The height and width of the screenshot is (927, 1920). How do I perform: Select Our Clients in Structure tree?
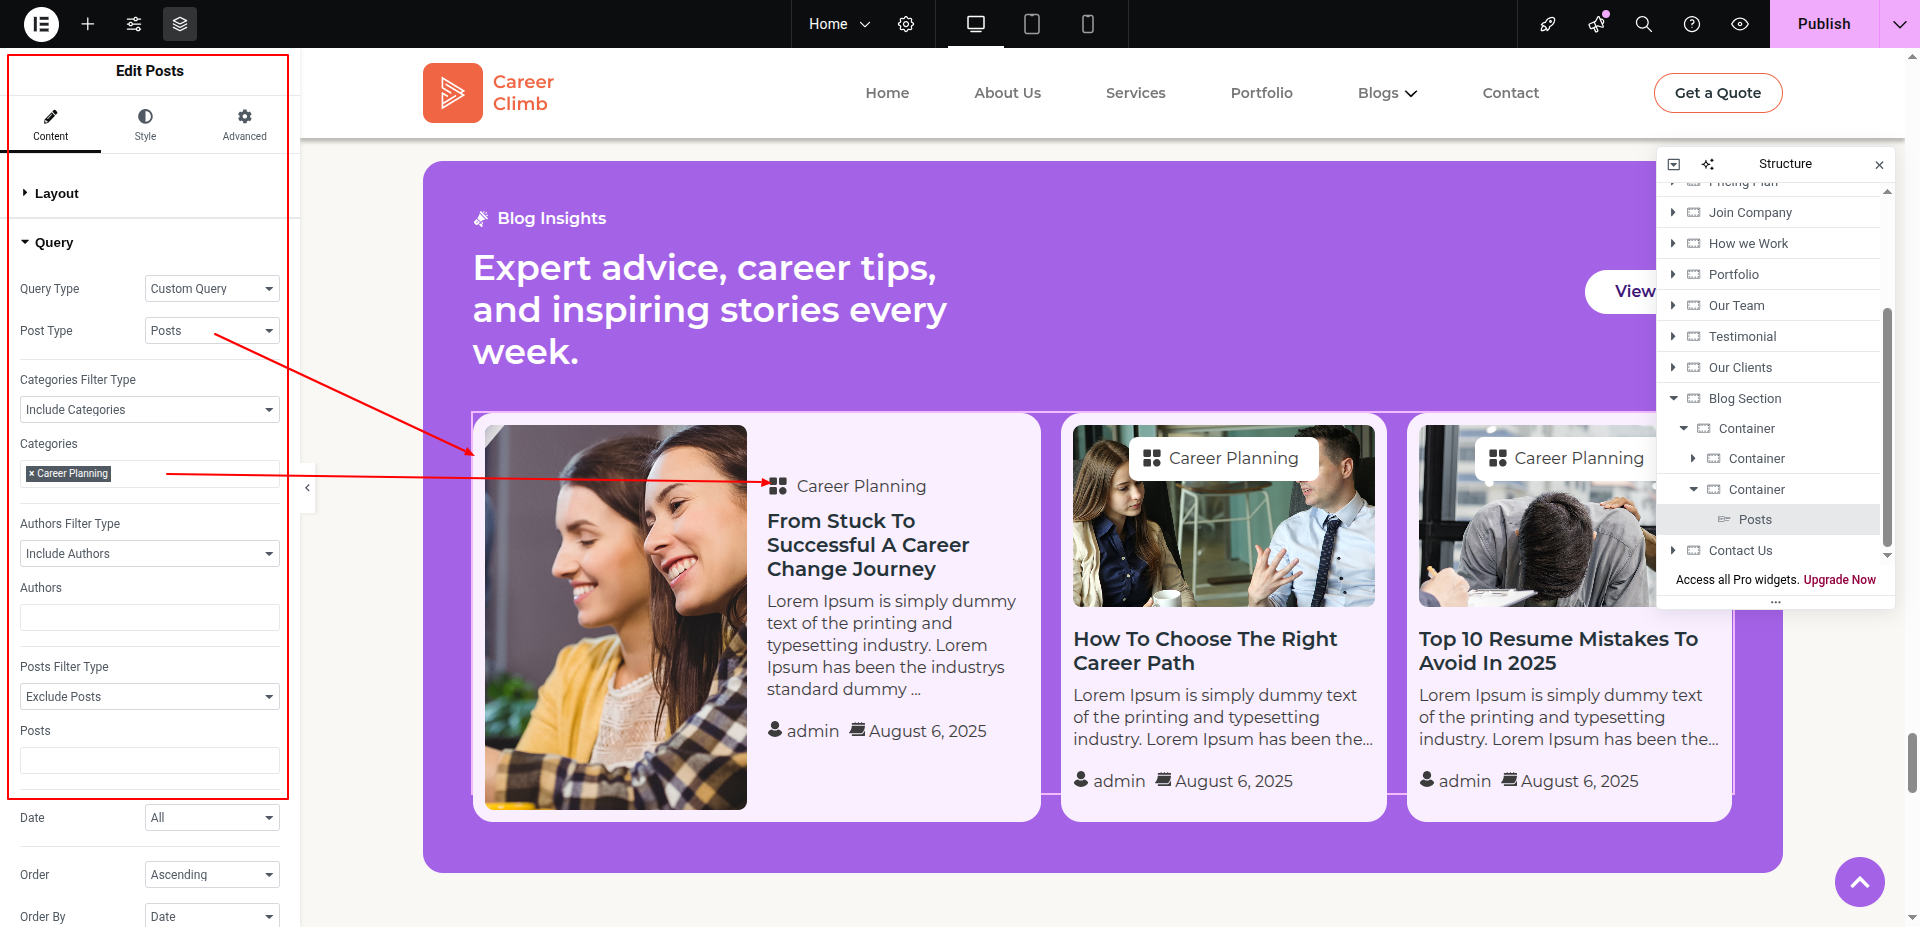(1740, 368)
